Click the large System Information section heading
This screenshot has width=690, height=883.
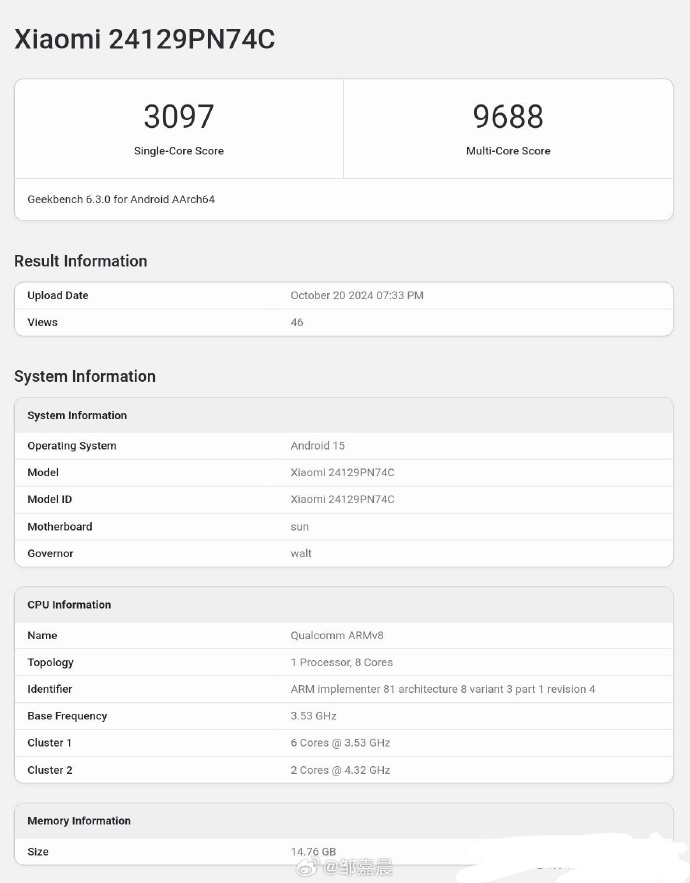pyautogui.click(x=85, y=376)
